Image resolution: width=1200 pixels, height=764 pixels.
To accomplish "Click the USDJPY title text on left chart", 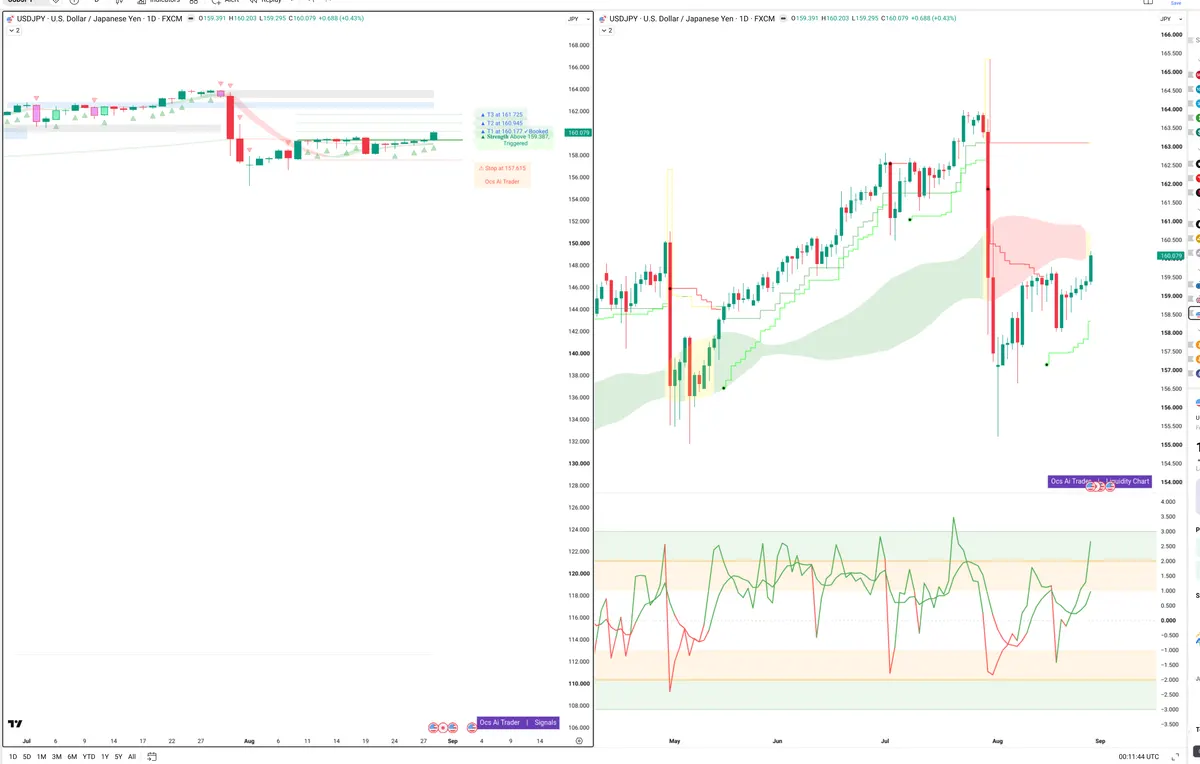I will pos(98,19).
